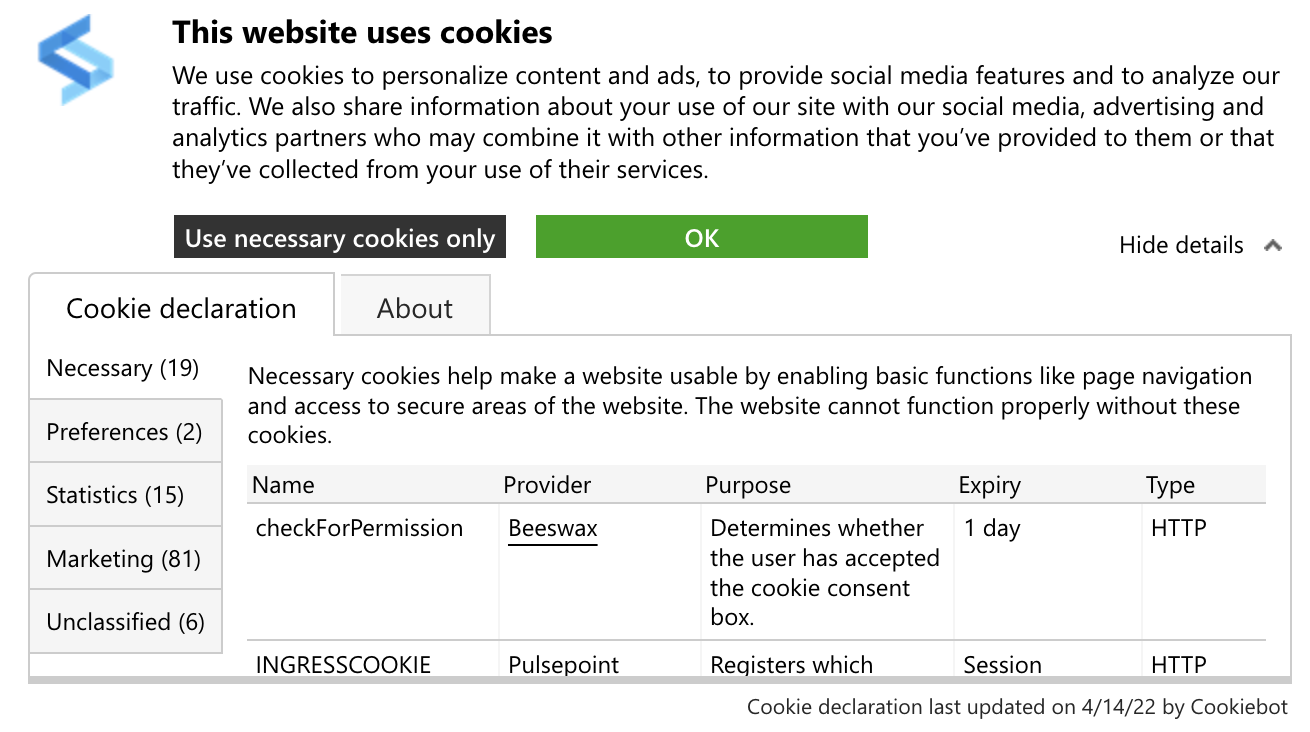Select the checkForPermission cookie row
Viewport: 1310px width, 732px height.
pyautogui.click(x=756, y=572)
